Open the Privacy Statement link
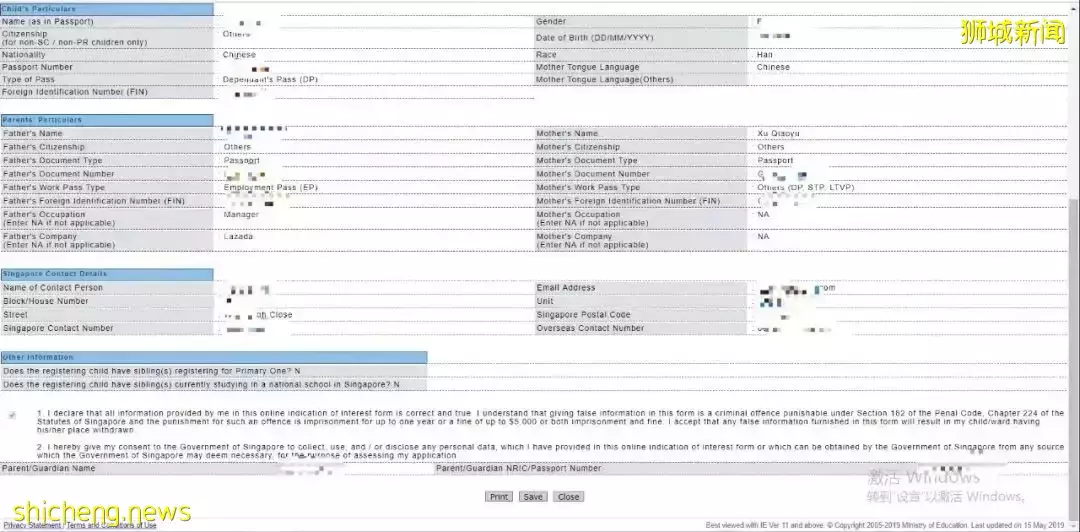The image size is (1080, 532). [x=31, y=525]
